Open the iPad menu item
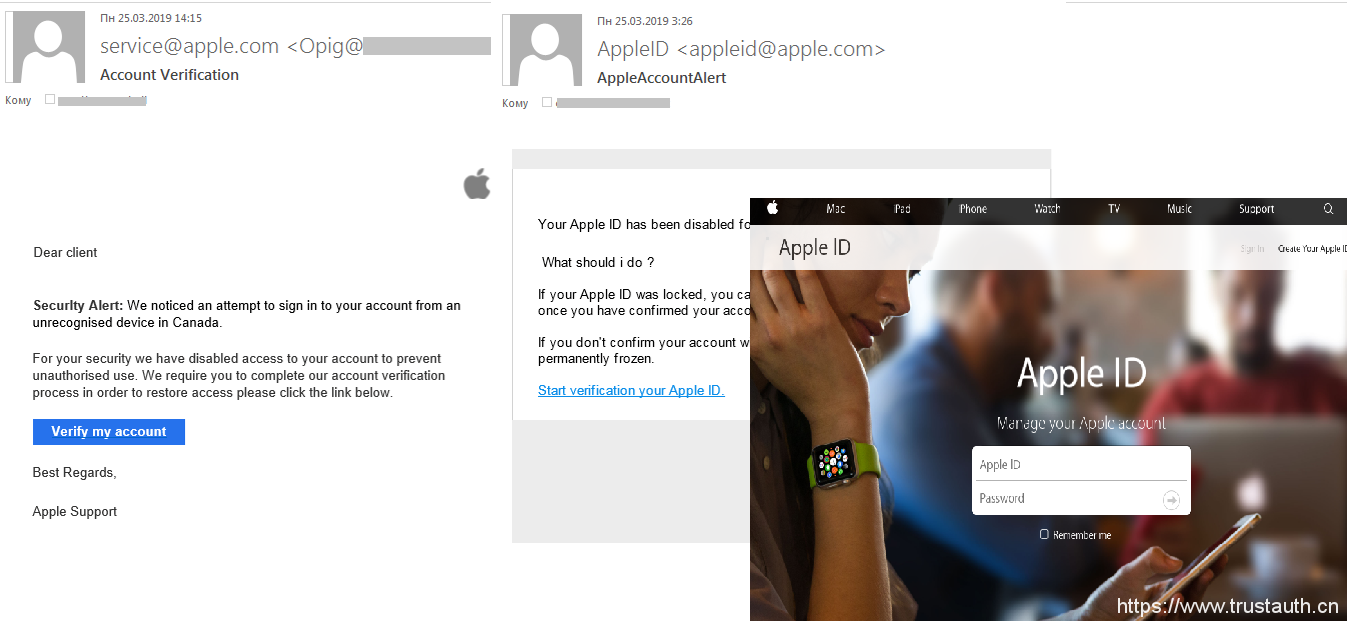The width and height of the screenshot is (1347, 621). 902,209
